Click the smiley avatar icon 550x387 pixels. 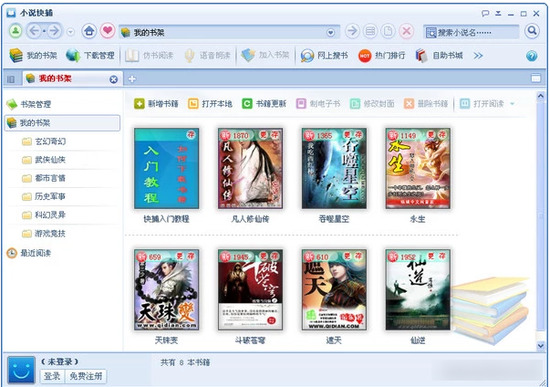[21, 370]
